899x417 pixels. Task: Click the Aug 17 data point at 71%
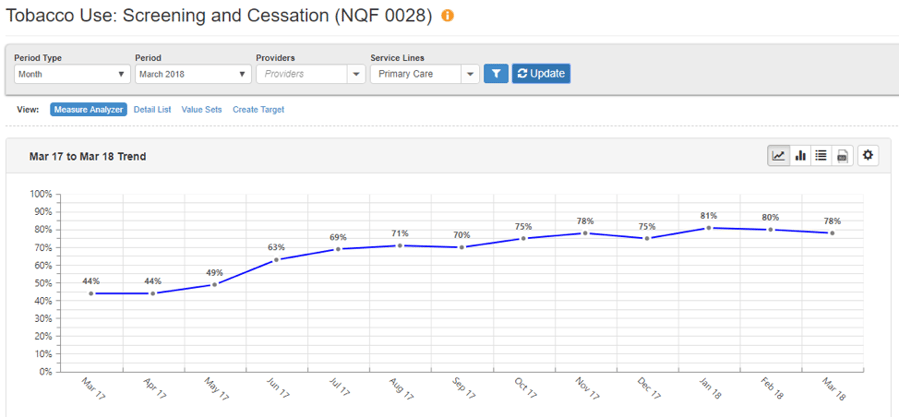[x=400, y=245]
